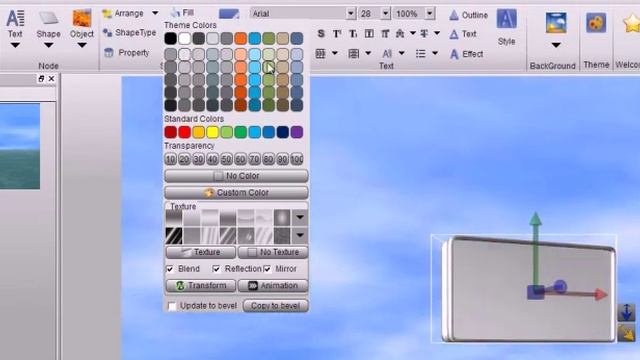Click the list bullets icon
640x360 pixels.
pos(420,53)
